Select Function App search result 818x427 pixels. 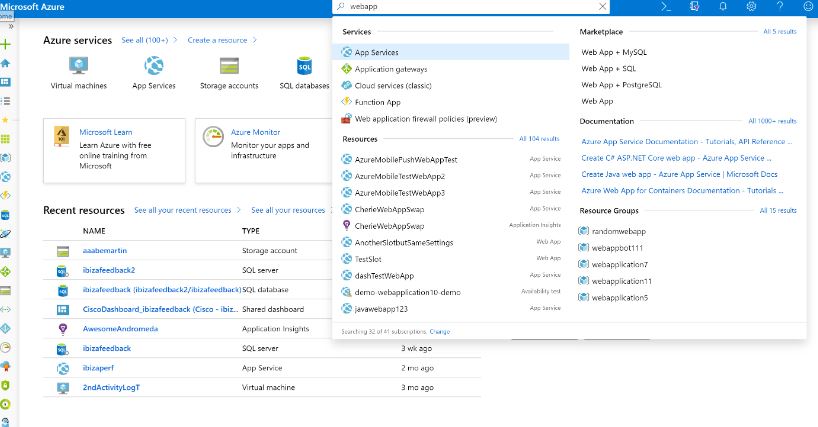point(378,102)
